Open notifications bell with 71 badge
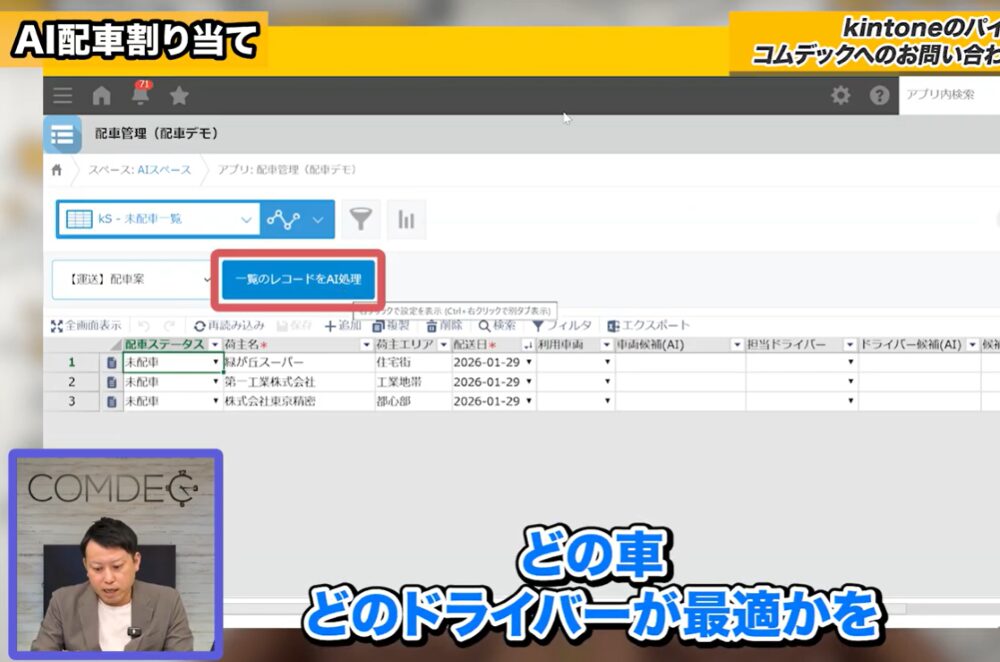Screen dimensions: 1000x662 (141, 96)
